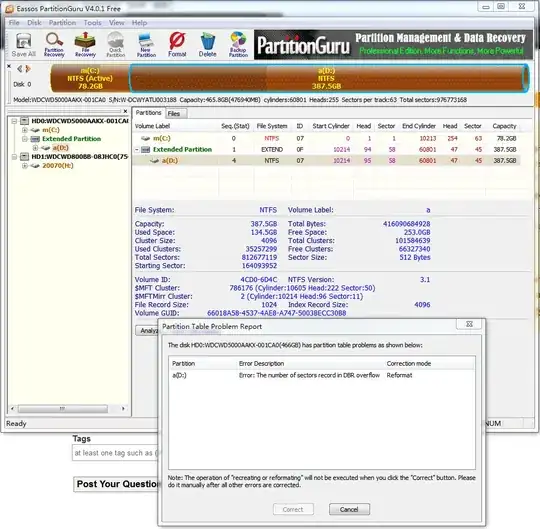Click the Volume GUID value text
This screenshot has width=540, height=529.
[x=277, y=313]
